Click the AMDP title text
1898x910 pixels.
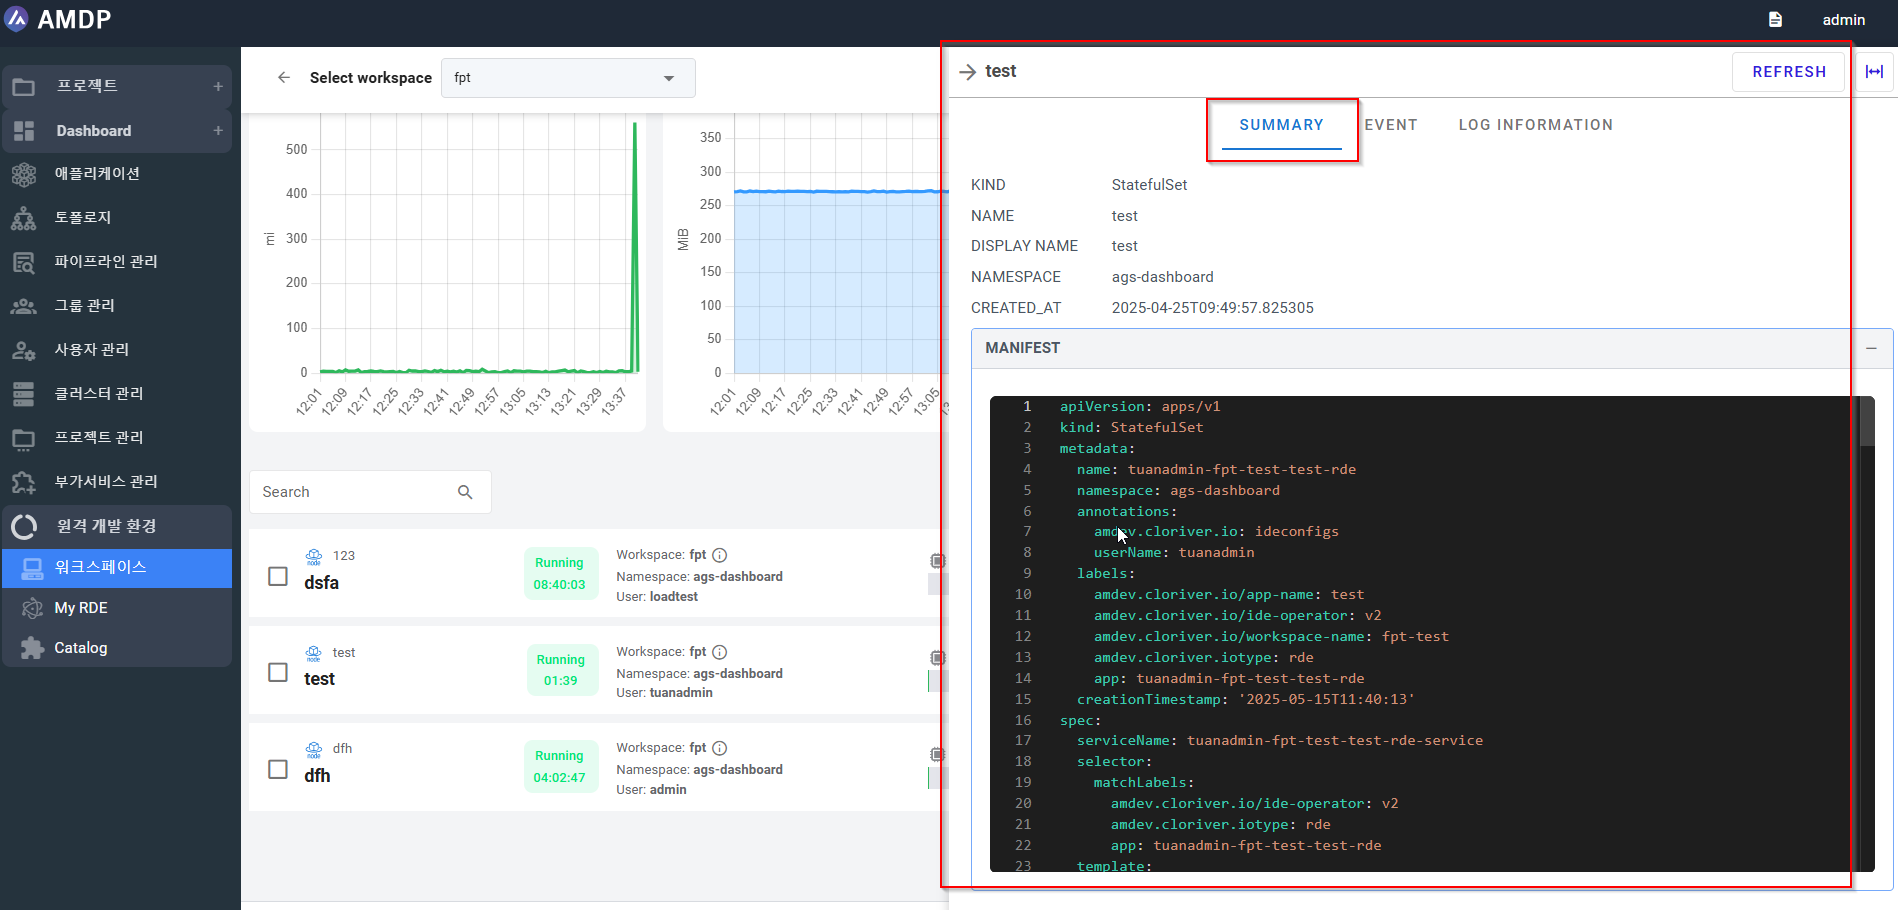(x=74, y=19)
